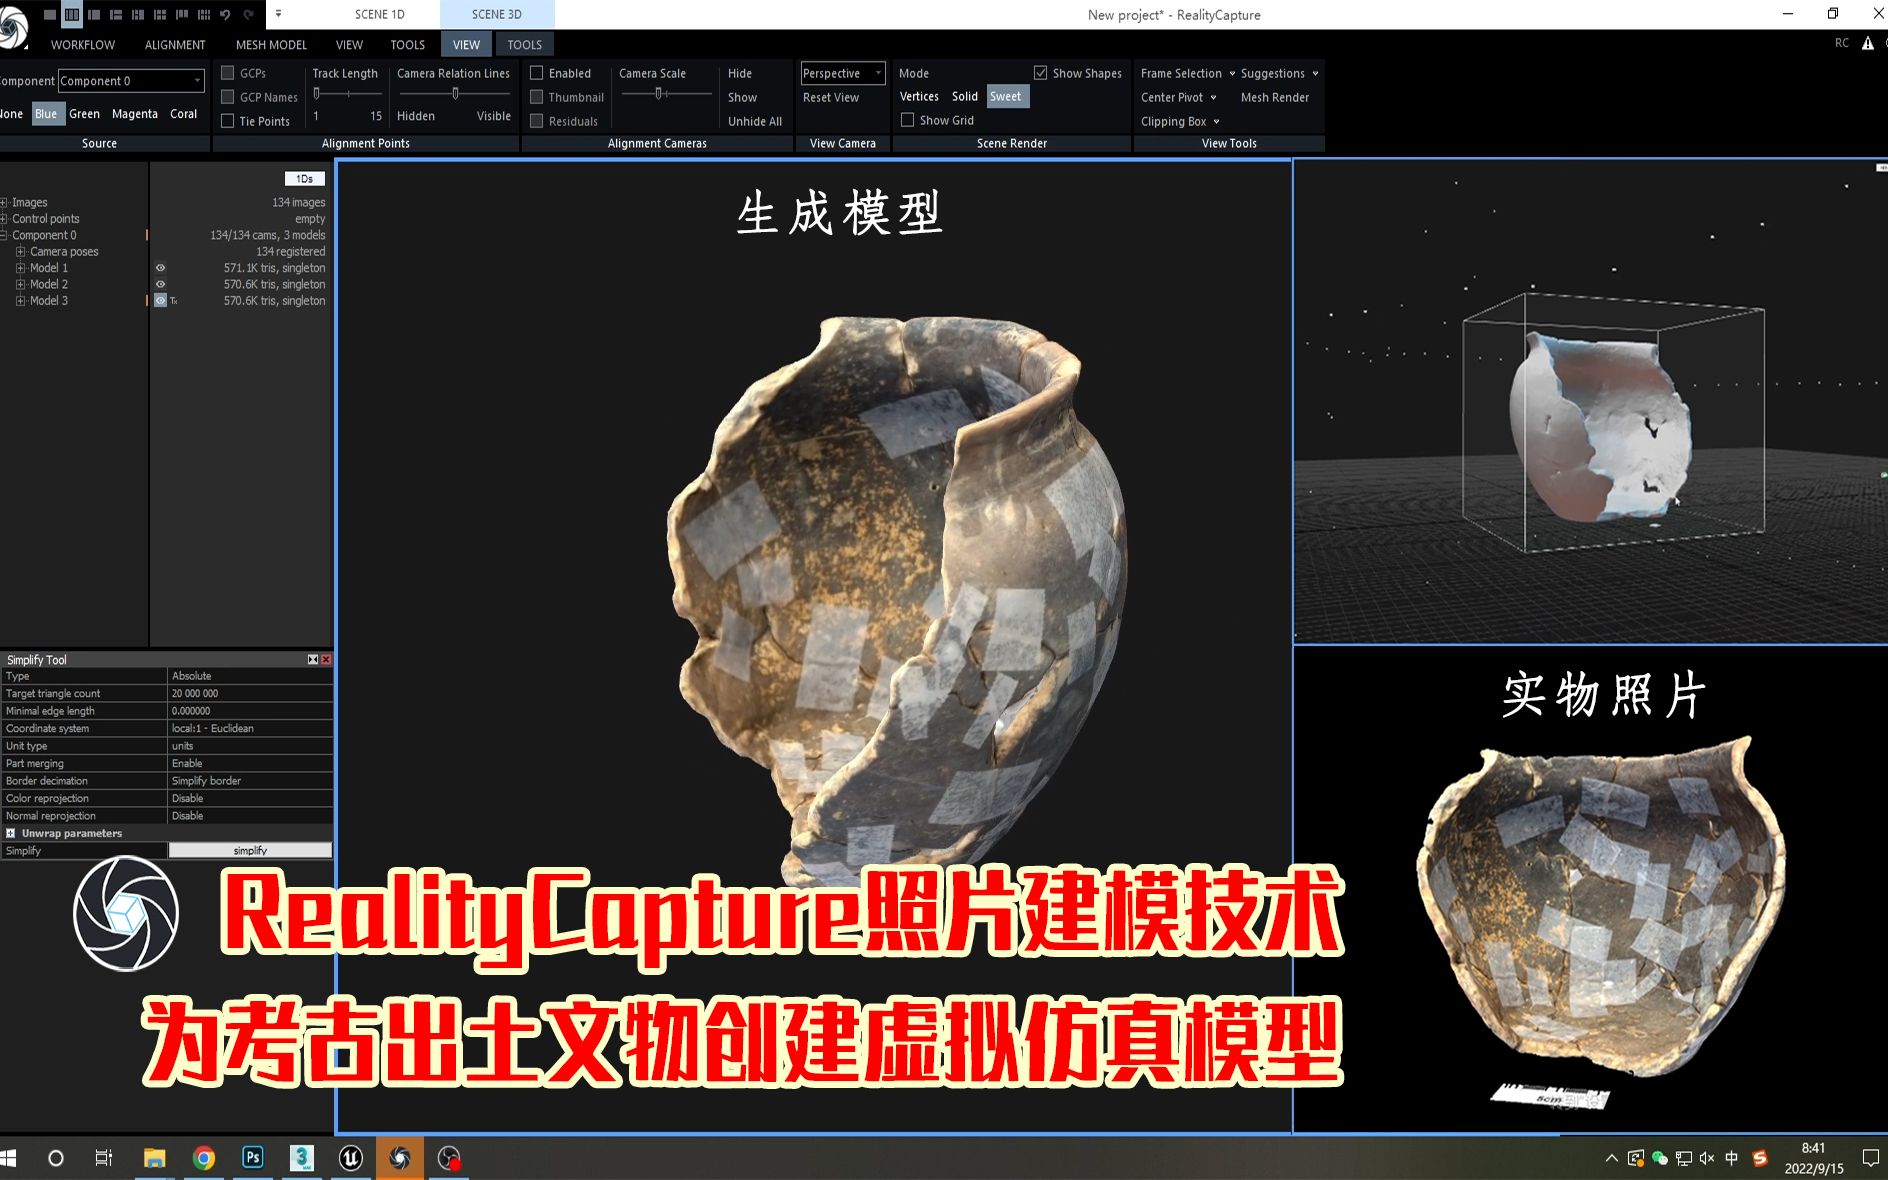Hide Model 1 using its eye toggle
Image resolution: width=1888 pixels, height=1180 pixels.
pos(160,267)
